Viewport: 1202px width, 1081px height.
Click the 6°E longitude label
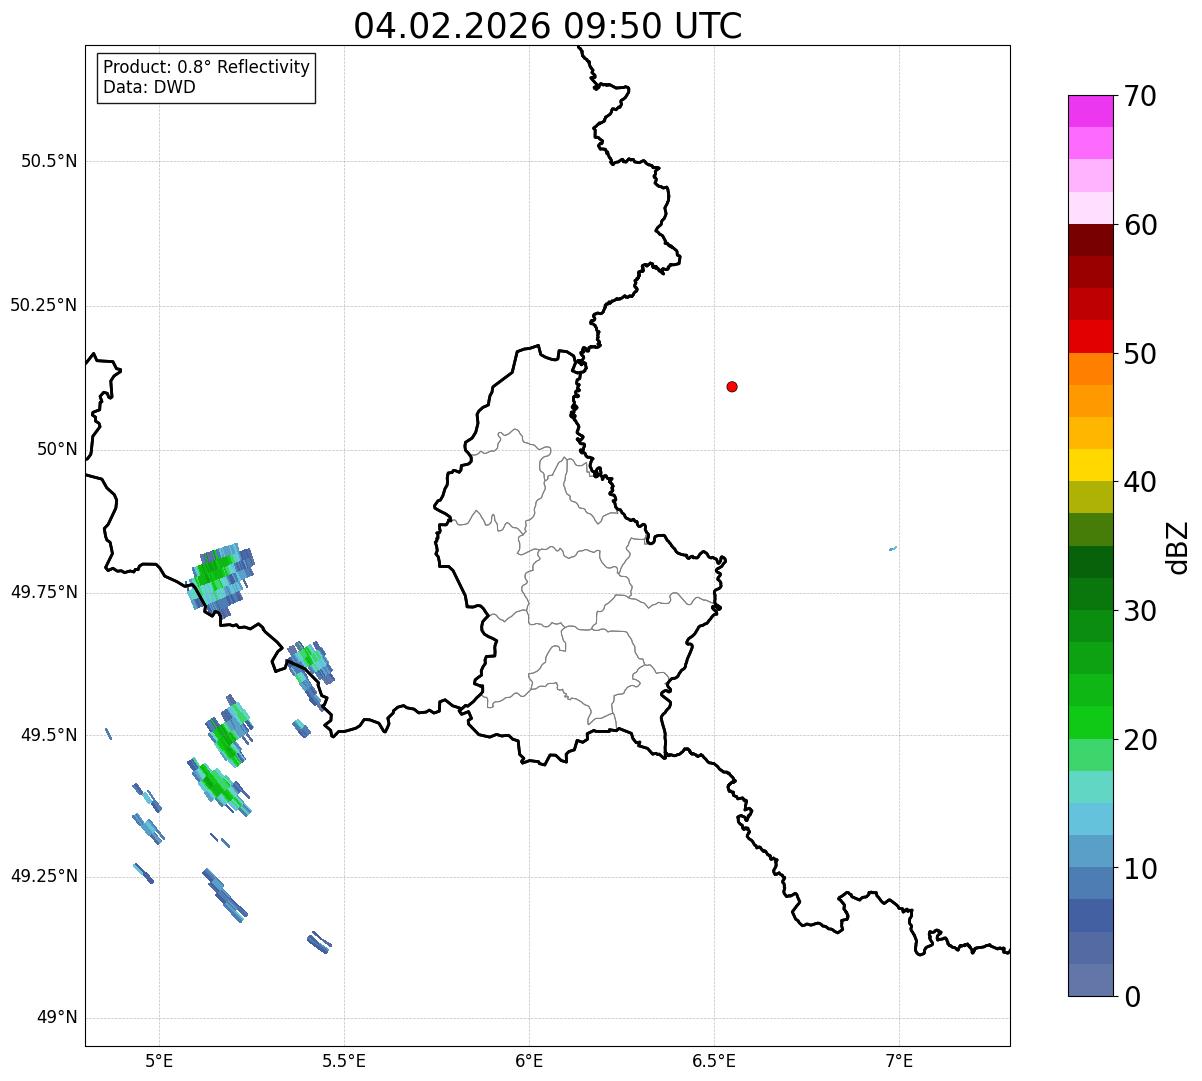(529, 1060)
